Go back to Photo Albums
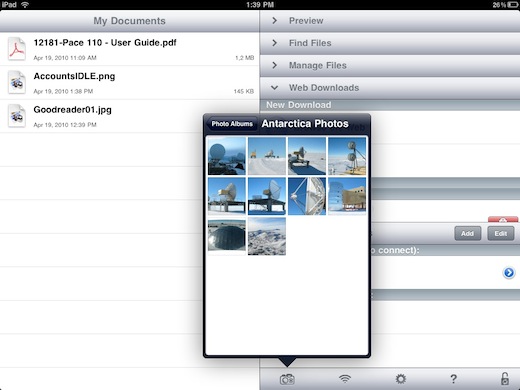Screen dimensions: 520x390 point(232,124)
